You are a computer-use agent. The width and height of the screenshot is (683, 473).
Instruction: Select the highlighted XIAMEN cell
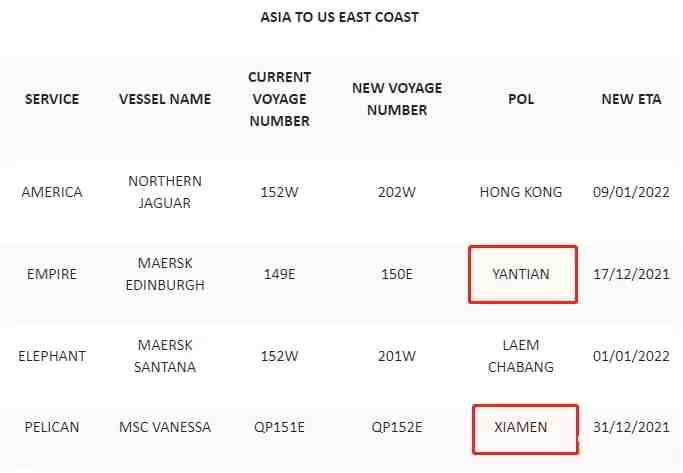525,429
